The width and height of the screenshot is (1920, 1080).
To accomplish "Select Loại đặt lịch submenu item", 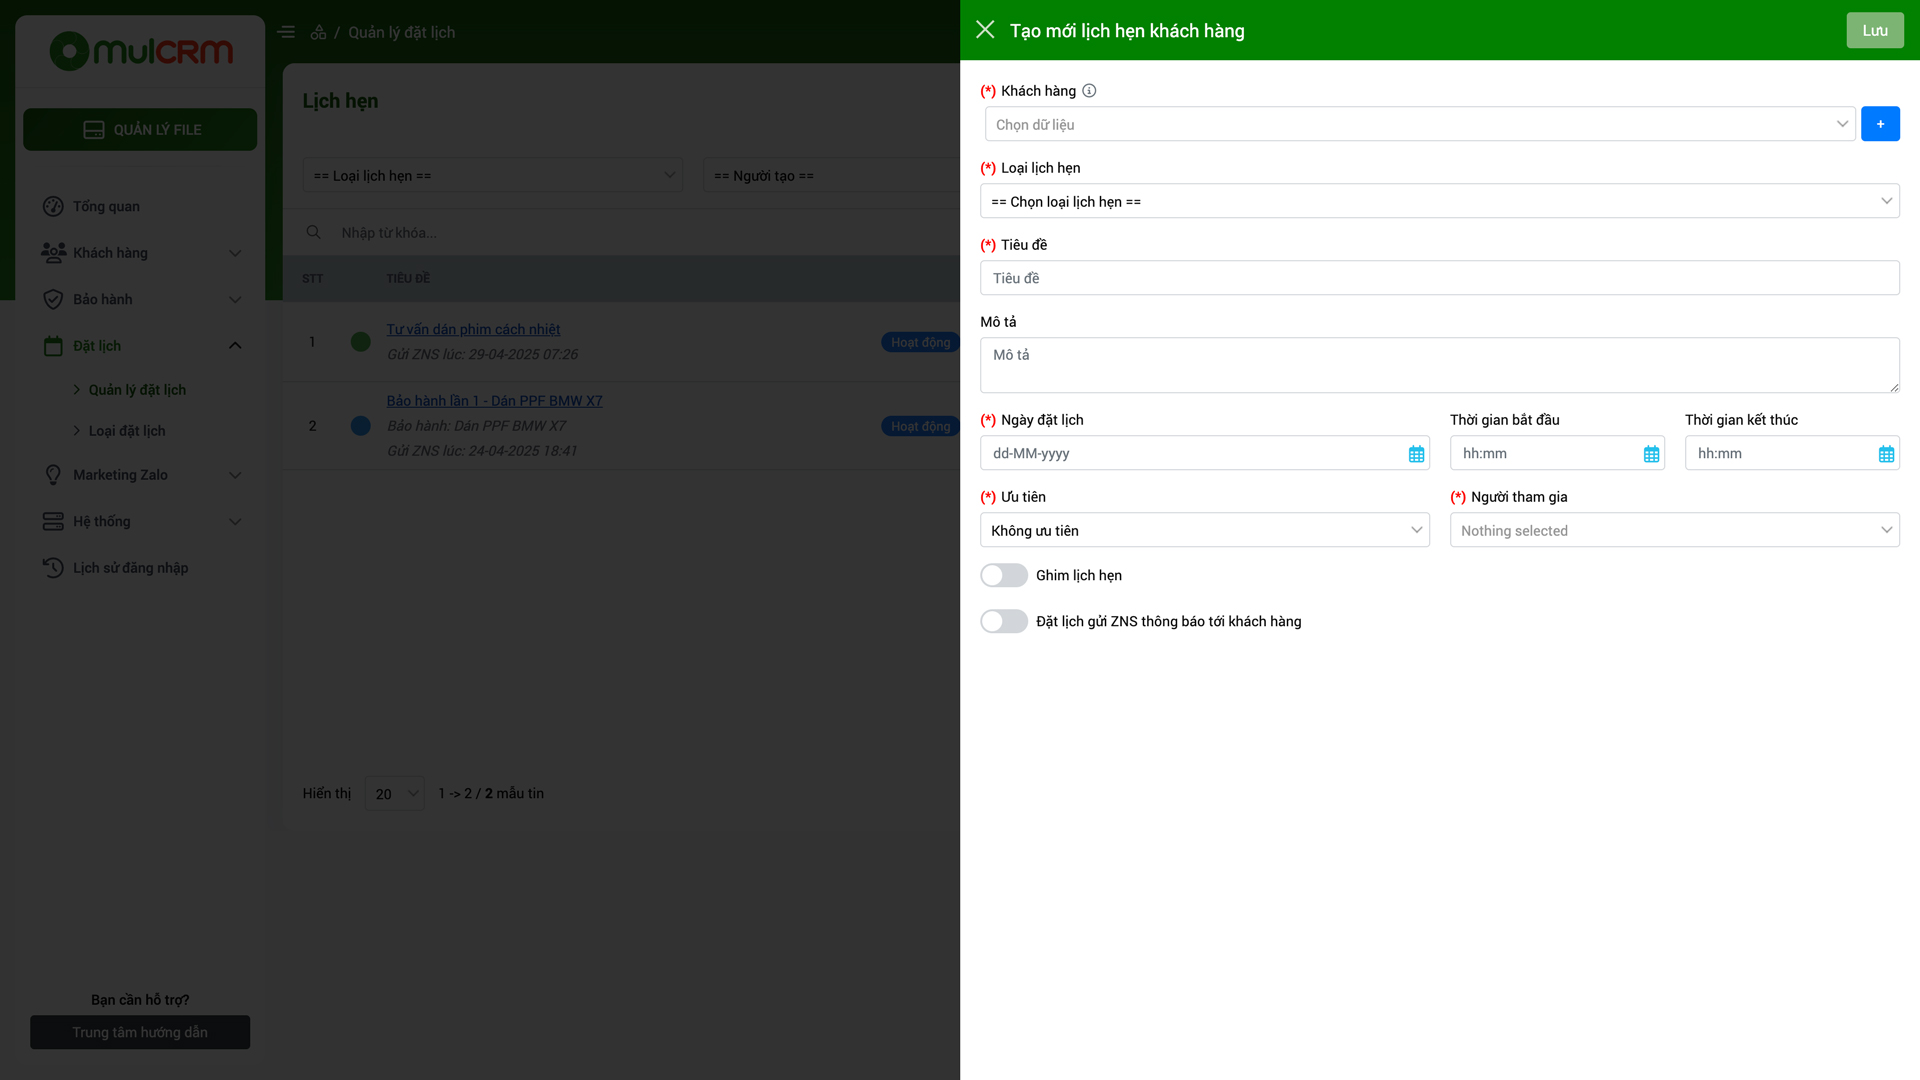I will pos(127,431).
